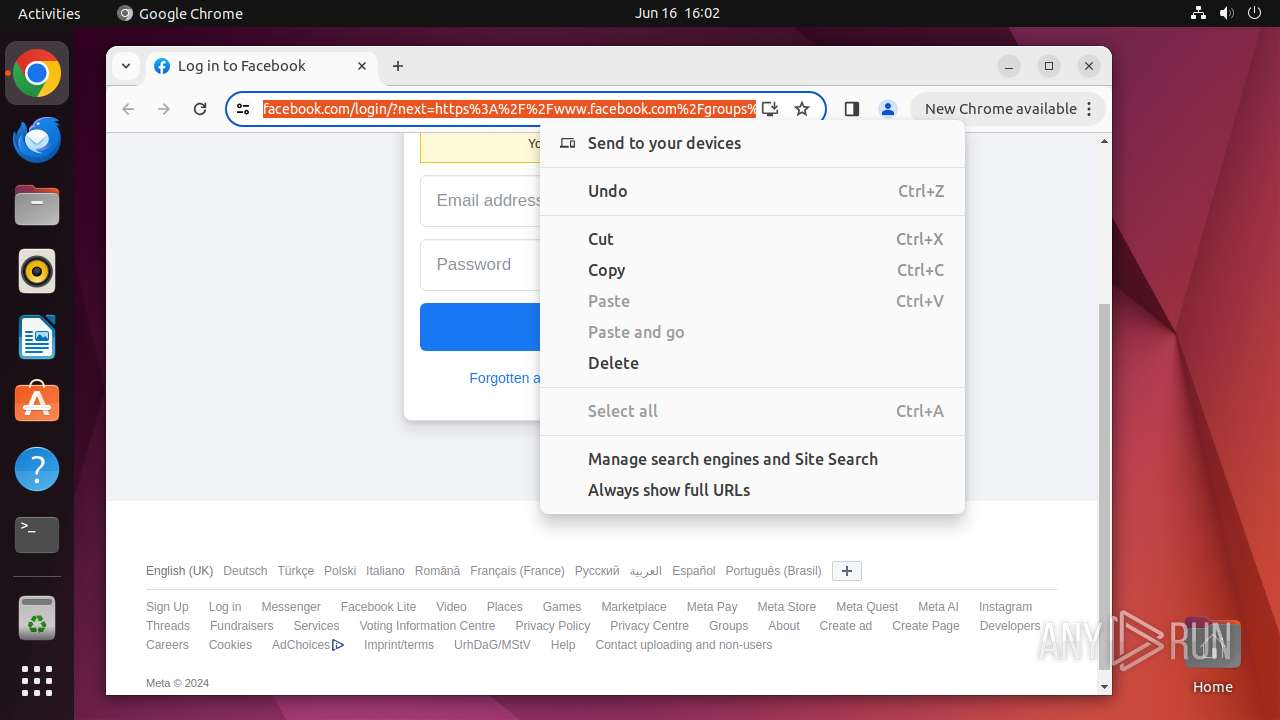
Task: Show Applications grid in the dock
Action: [x=37, y=681]
